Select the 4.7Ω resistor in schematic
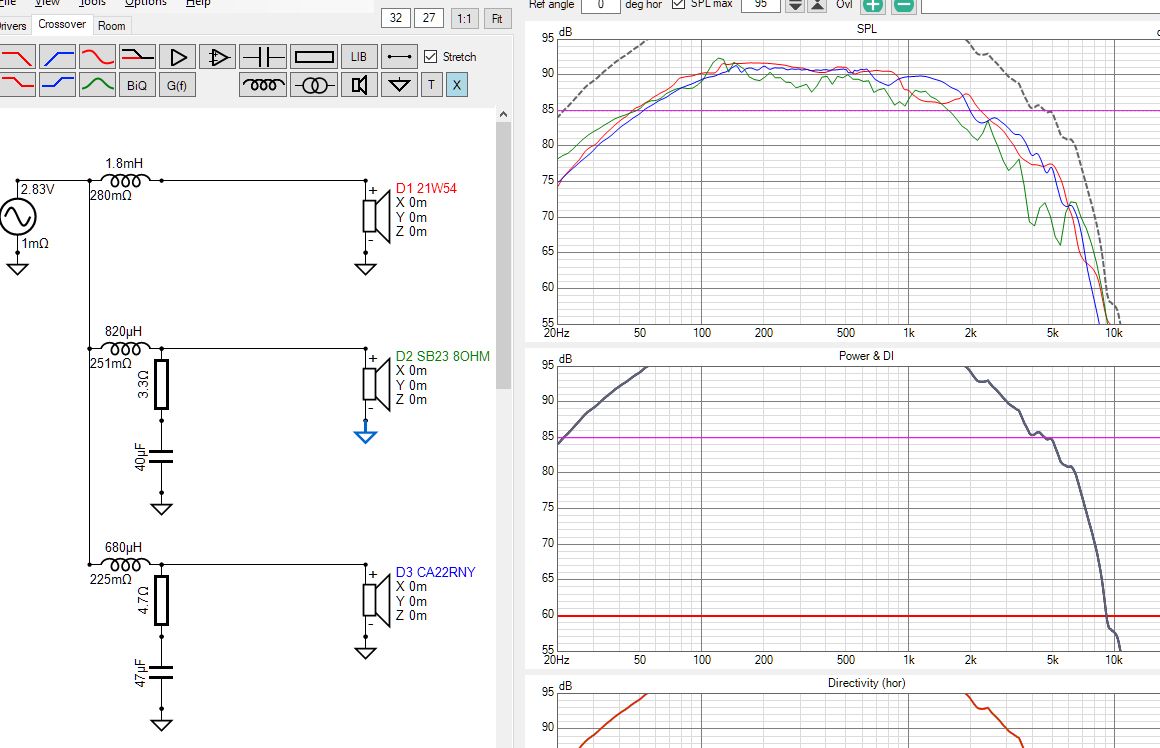 161,601
